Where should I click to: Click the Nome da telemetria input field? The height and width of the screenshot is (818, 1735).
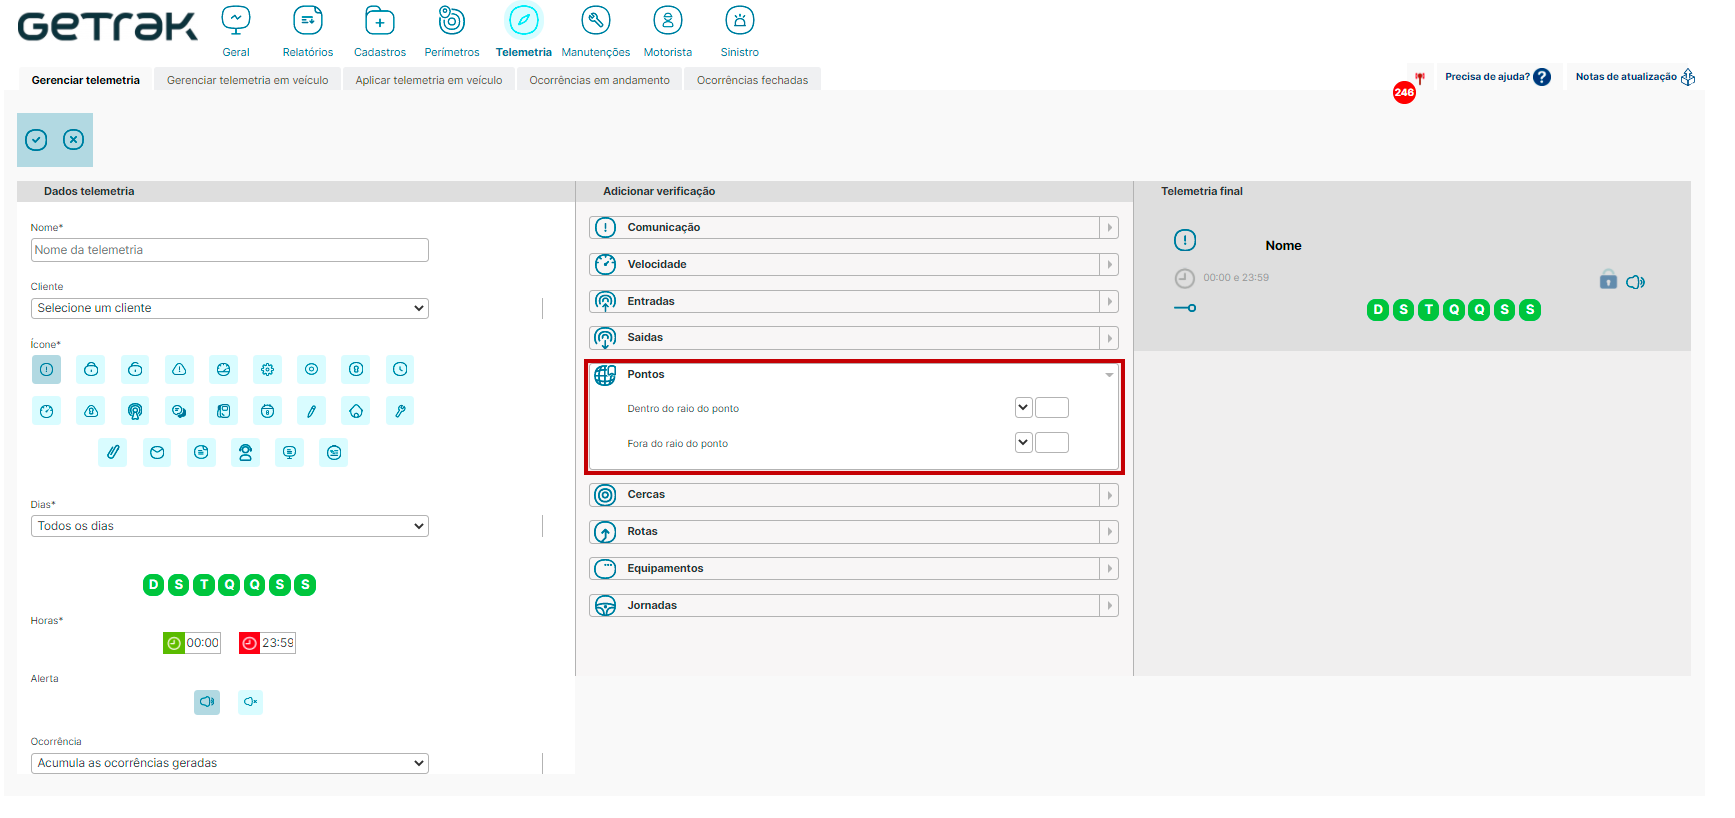click(x=230, y=250)
